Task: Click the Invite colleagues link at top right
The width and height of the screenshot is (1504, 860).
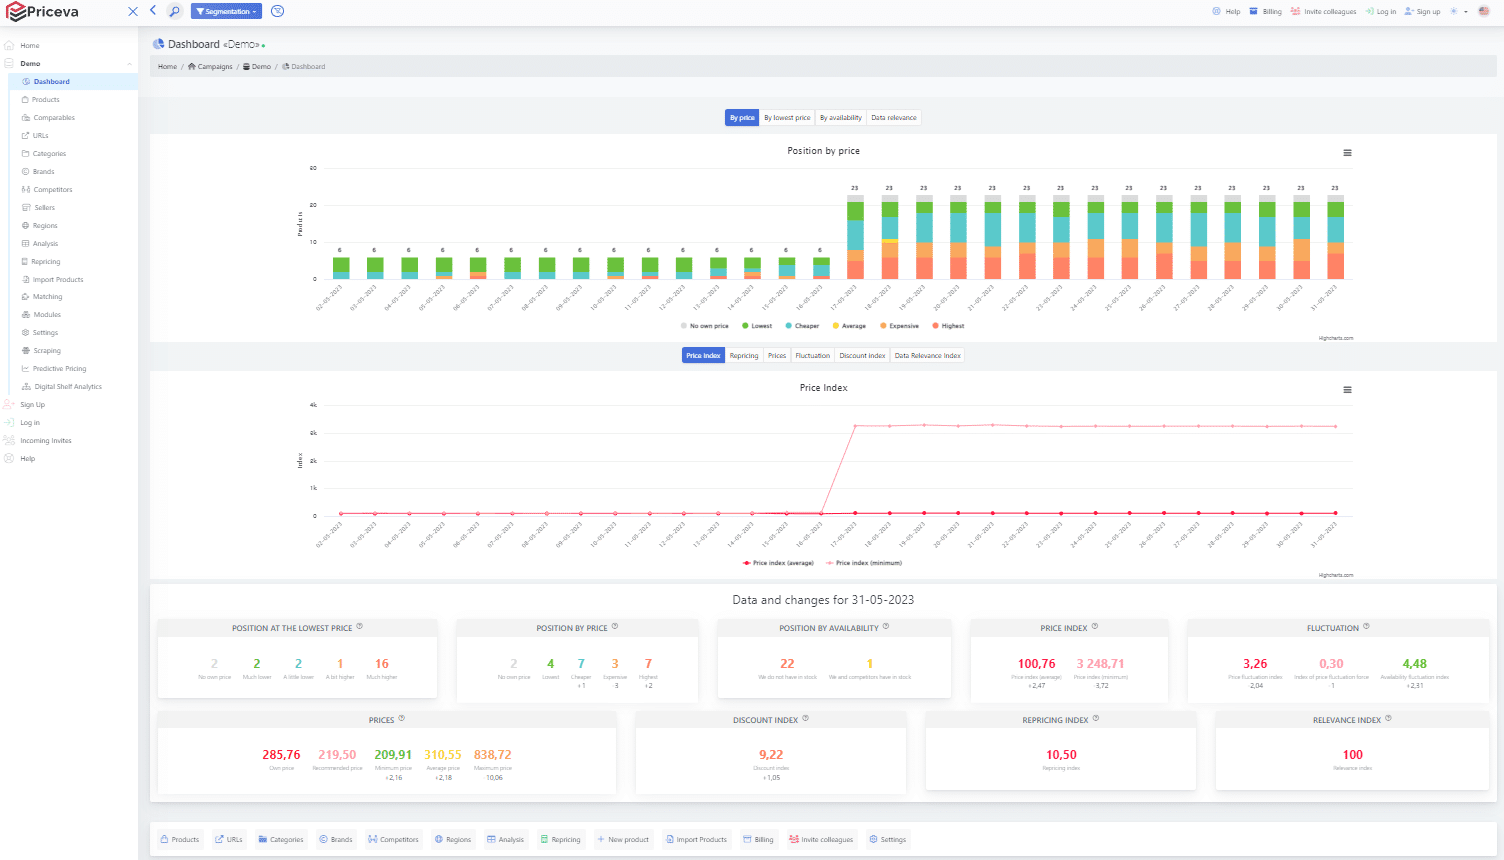Action: click(x=1326, y=11)
